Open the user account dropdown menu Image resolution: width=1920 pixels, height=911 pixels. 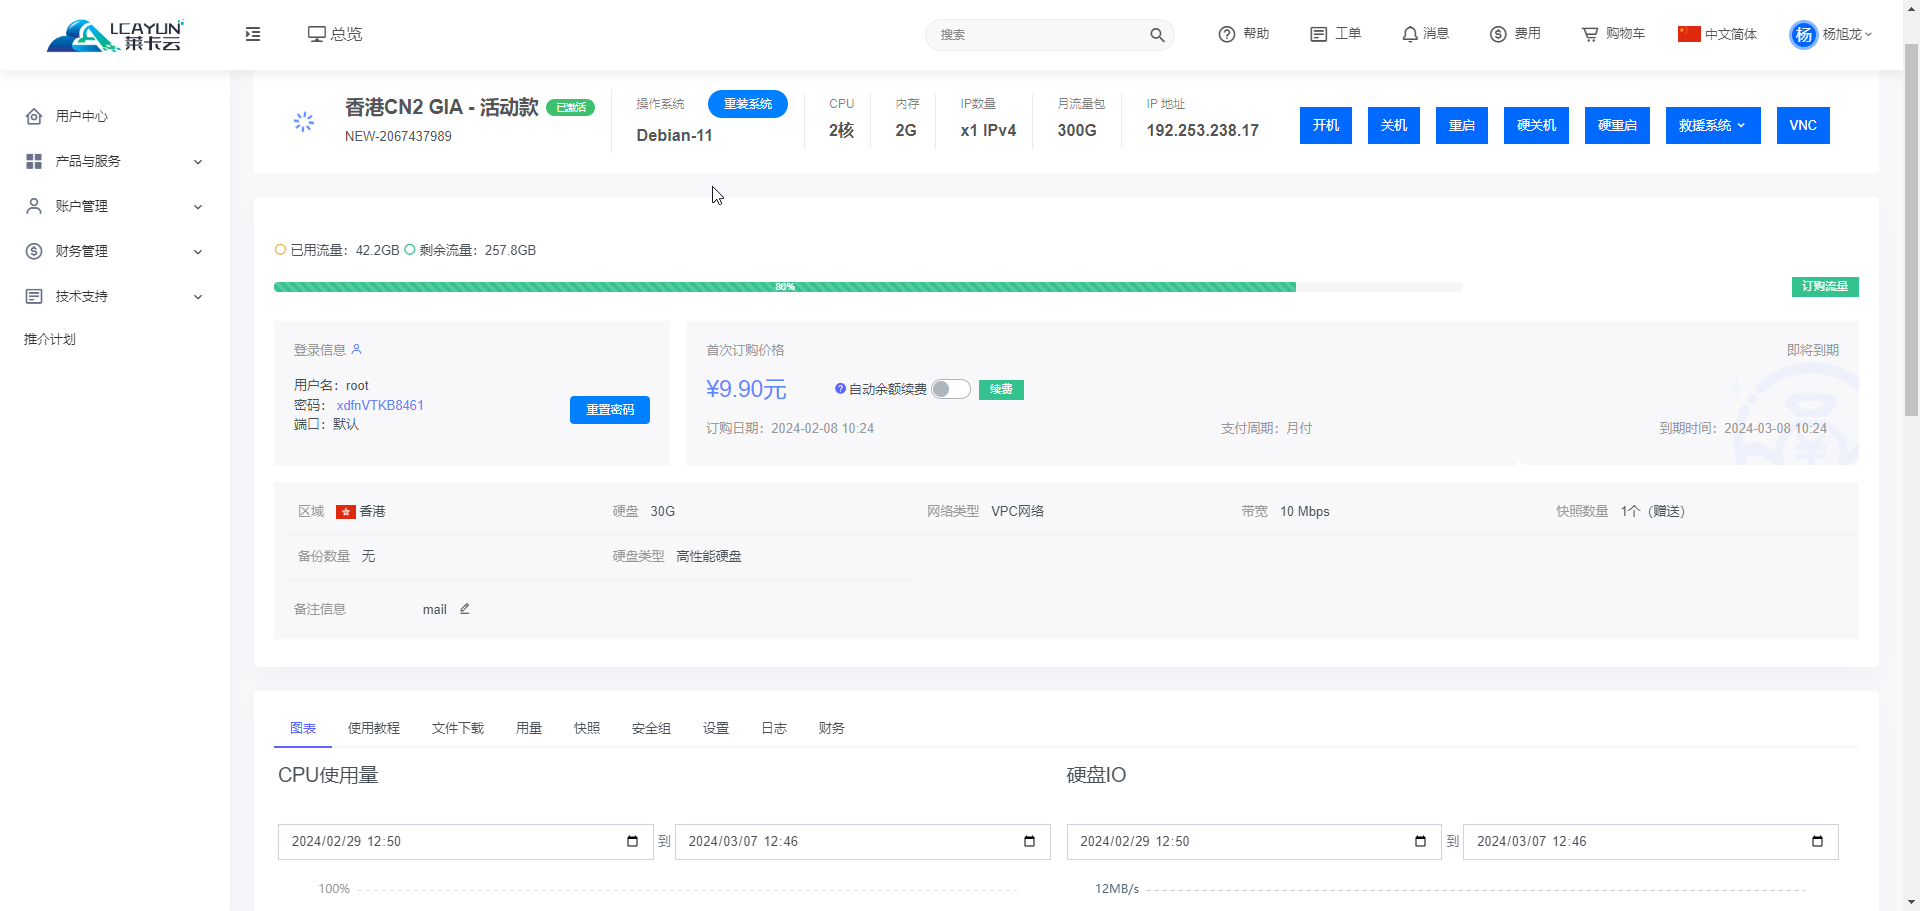click(x=1831, y=34)
